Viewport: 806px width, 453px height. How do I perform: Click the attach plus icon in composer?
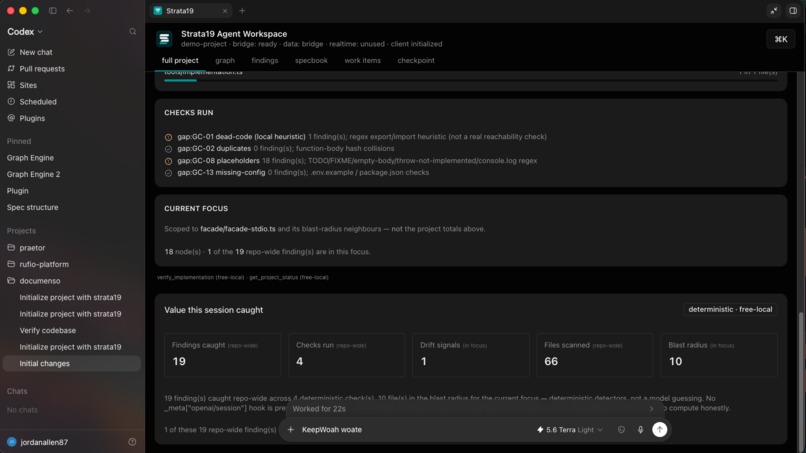click(x=291, y=429)
